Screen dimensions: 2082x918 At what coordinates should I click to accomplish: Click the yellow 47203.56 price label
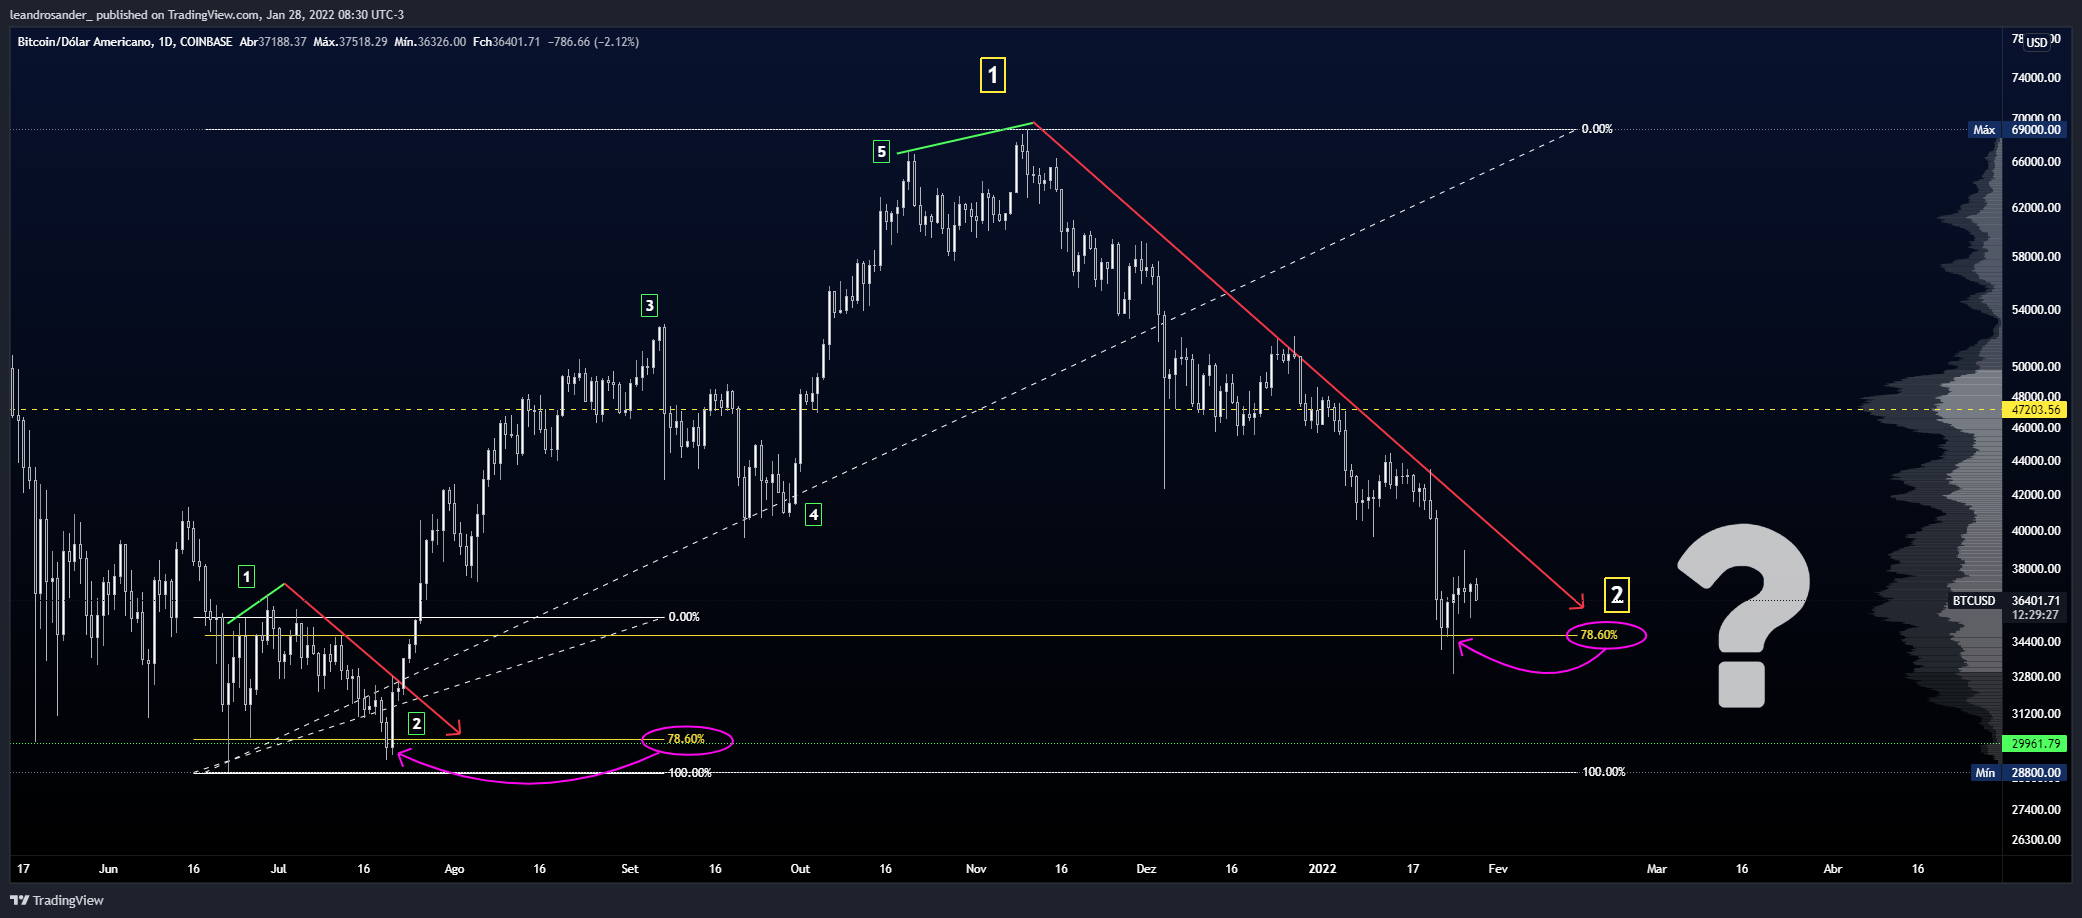coord(2036,410)
